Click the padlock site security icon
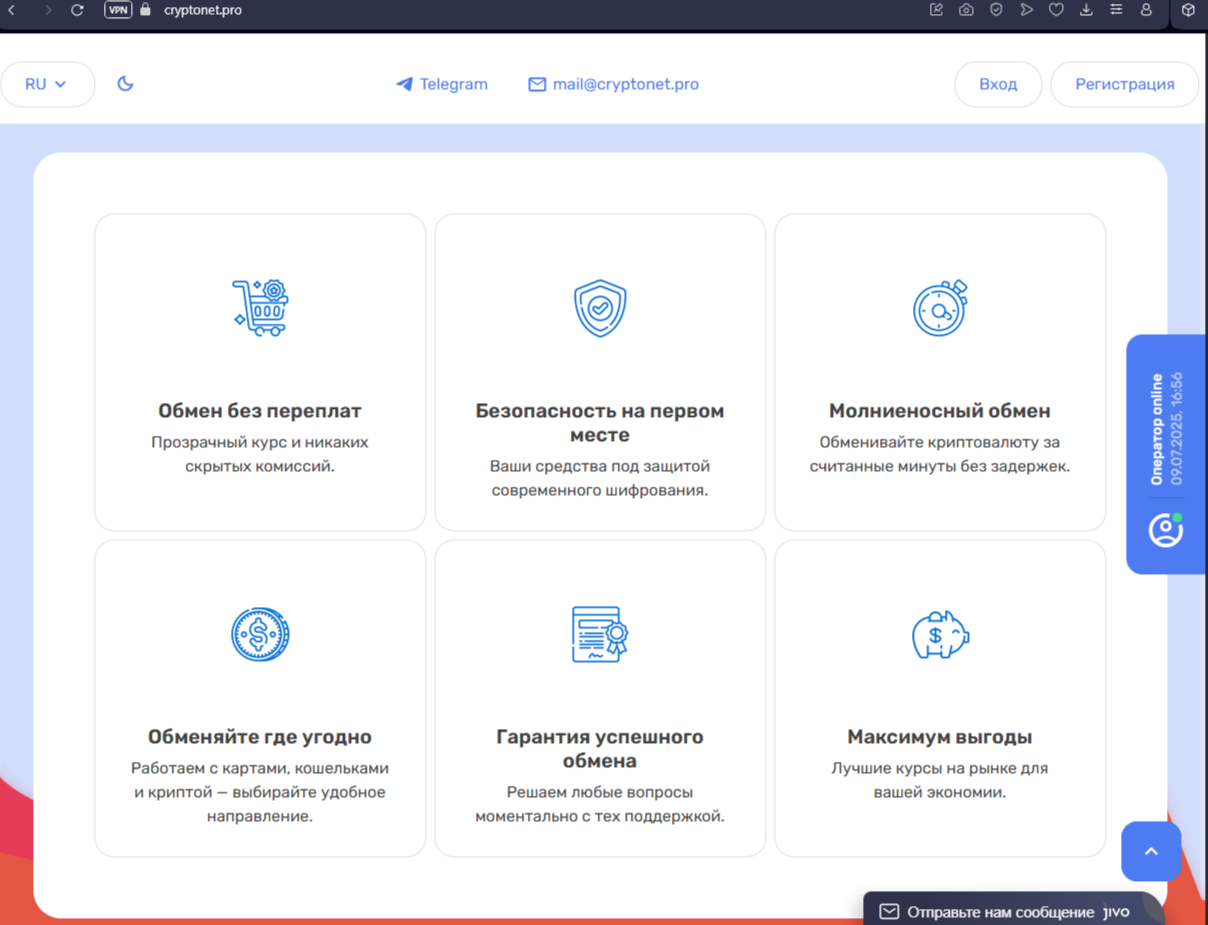Image resolution: width=1208 pixels, height=925 pixels. point(146,10)
